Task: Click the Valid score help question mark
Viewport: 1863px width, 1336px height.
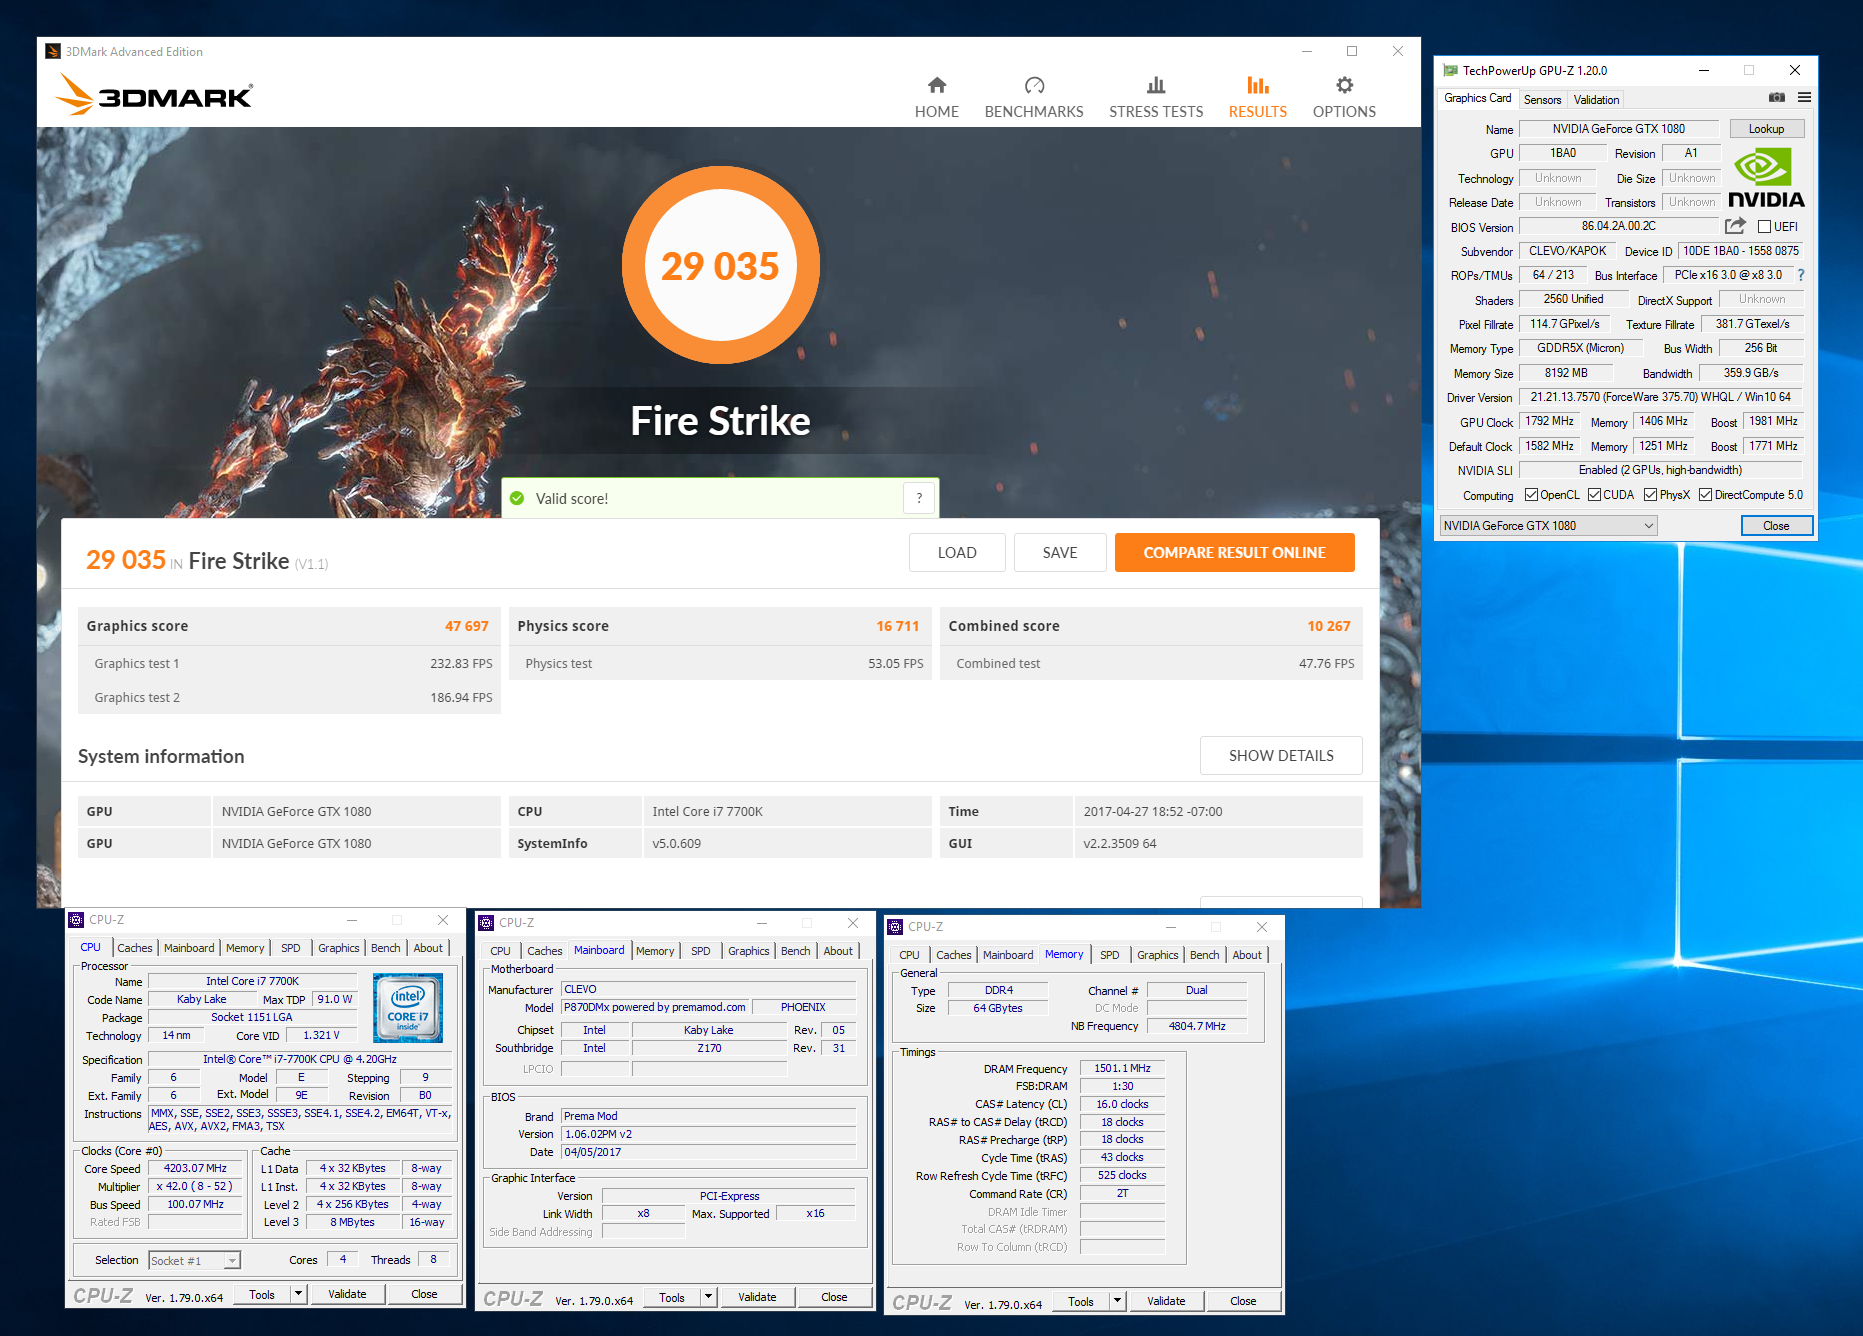Action: 919,498
